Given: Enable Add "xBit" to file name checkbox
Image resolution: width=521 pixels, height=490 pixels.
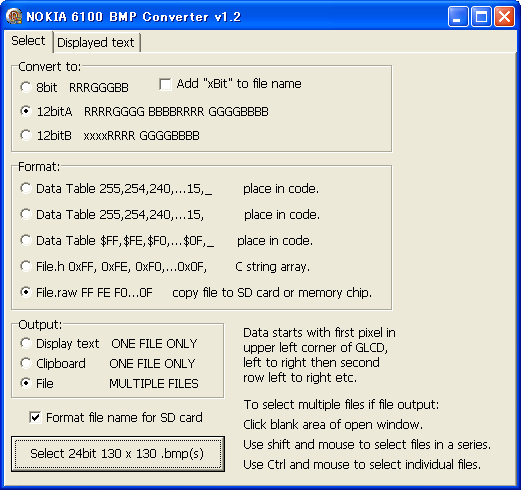Looking at the screenshot, I should (x=165, y=84).
